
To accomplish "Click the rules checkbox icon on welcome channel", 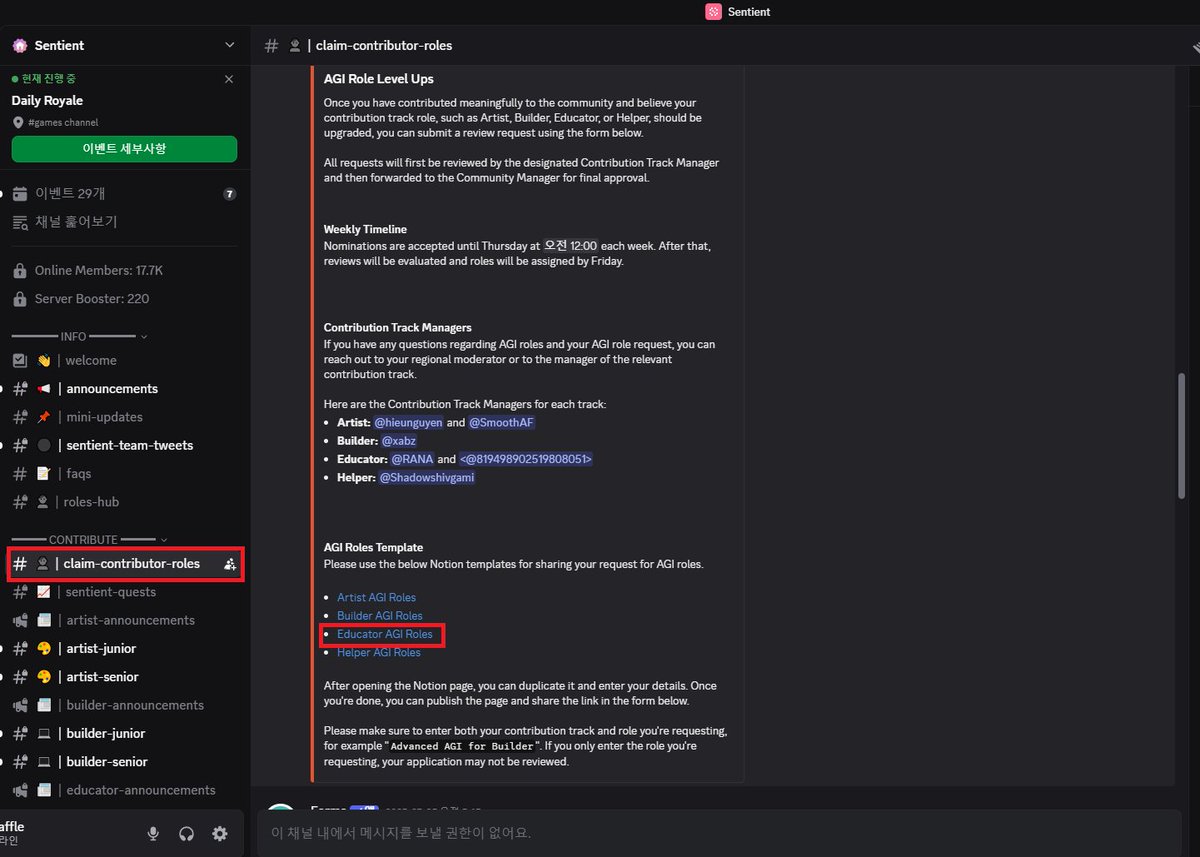I will click(x=19, y=360).
